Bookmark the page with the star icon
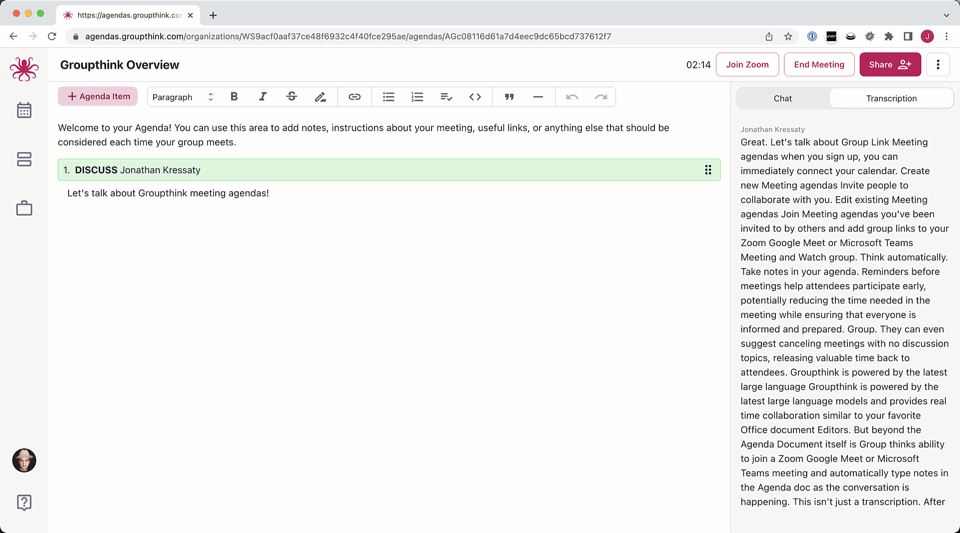The width and height of the screenshot is (960, 533). (788, 36)
